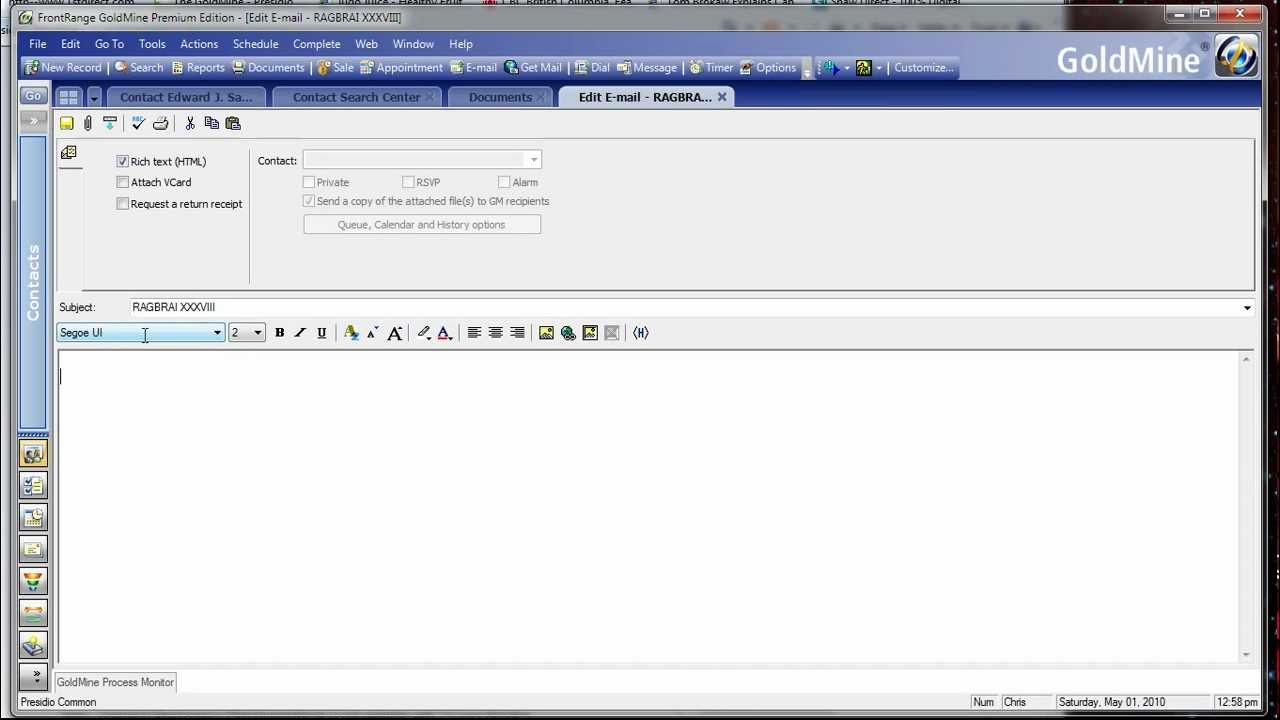Copy selected text icon
The image size is (1280, 720).
click(x=211, y=123)
